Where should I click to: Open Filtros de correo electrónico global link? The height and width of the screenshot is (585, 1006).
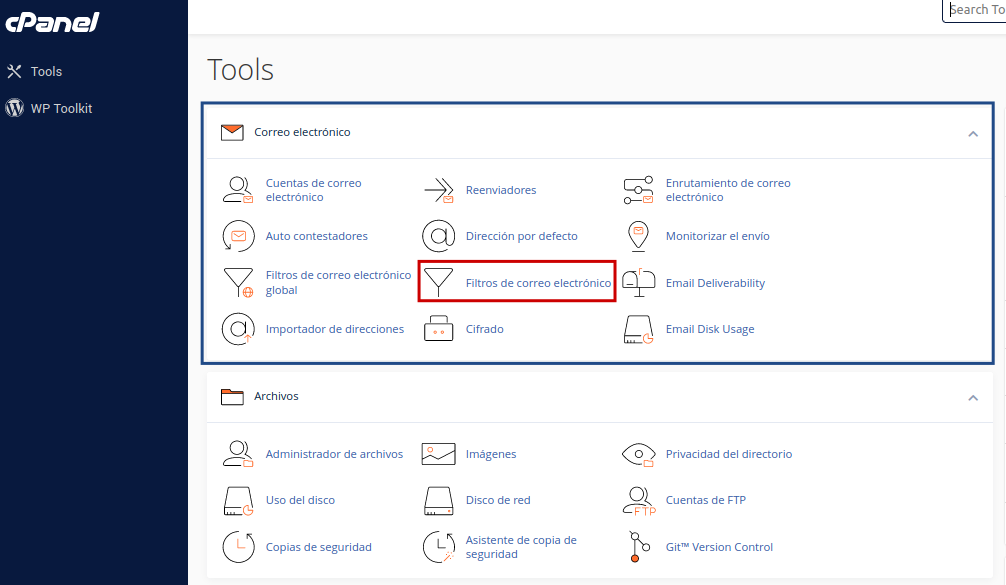point(337,282)
